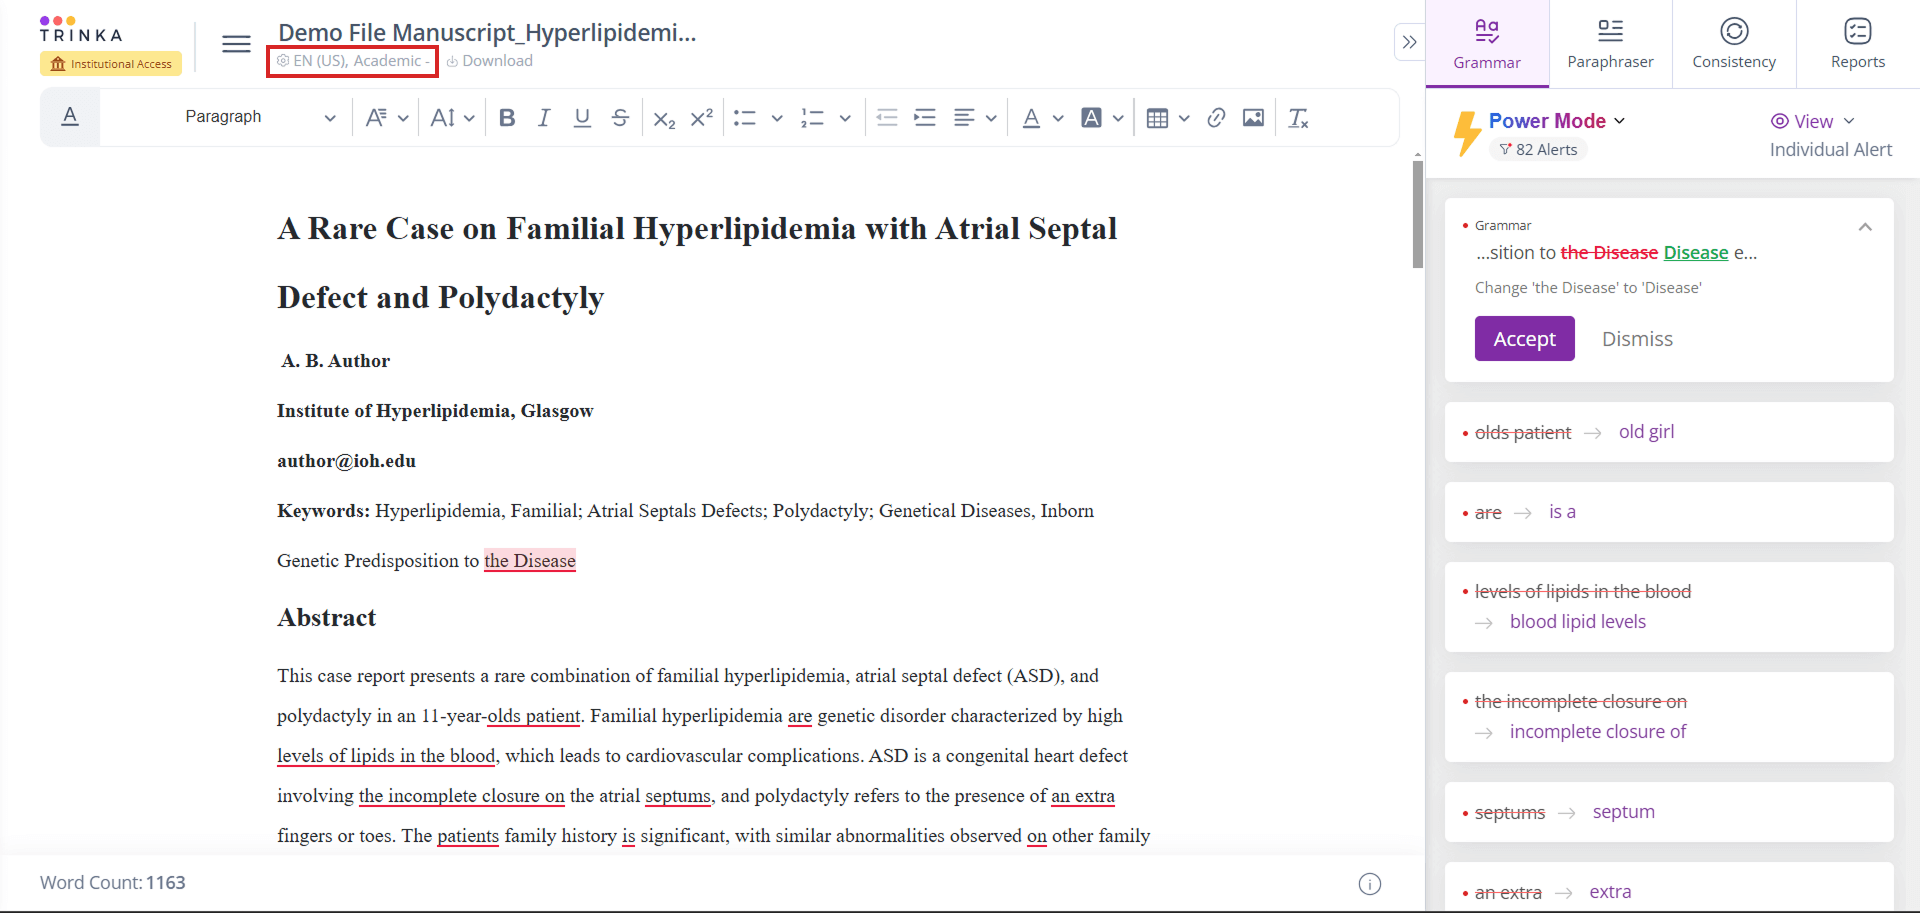Click the Institutional Access badge

[111, 64]
